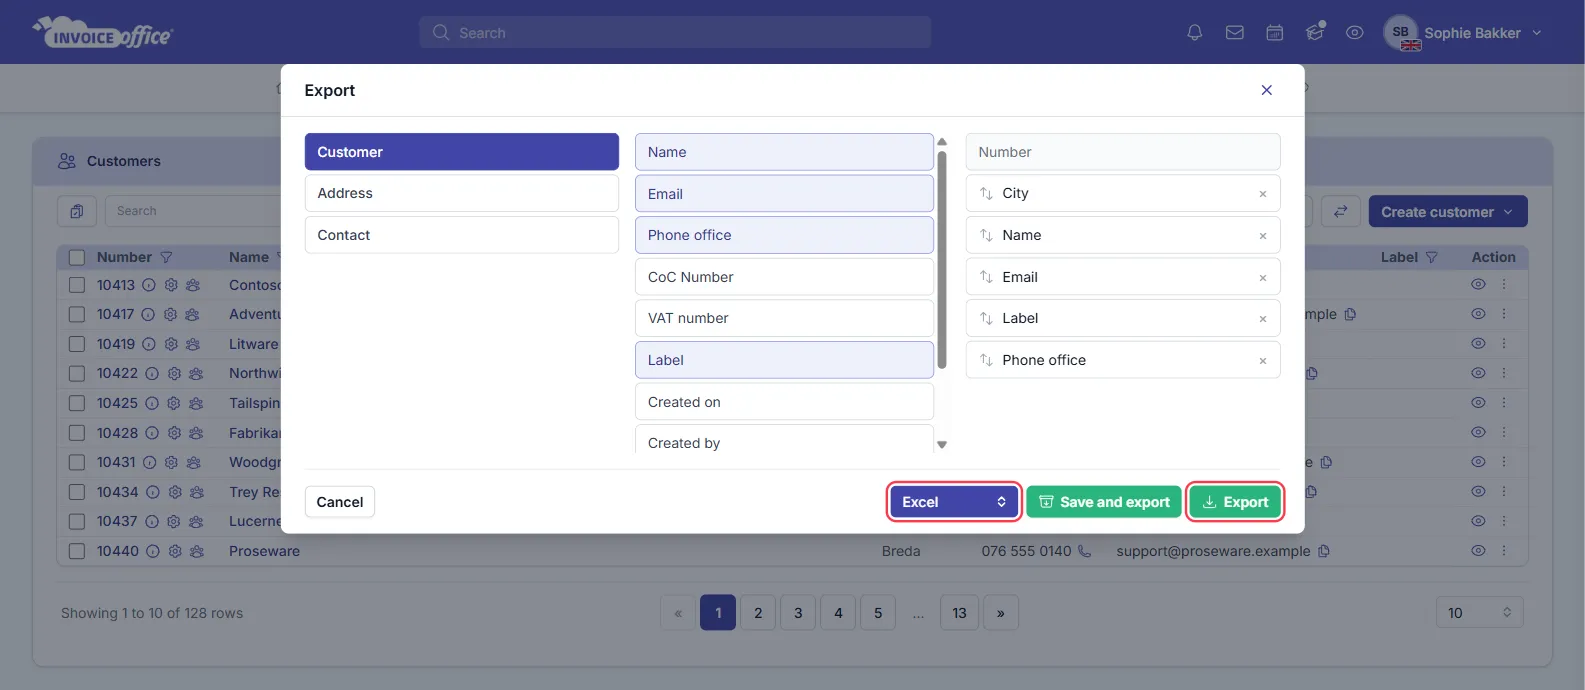Click the Proseware customer name
This screenshot has height=690, width=1585.
click(x=264, y=551)
